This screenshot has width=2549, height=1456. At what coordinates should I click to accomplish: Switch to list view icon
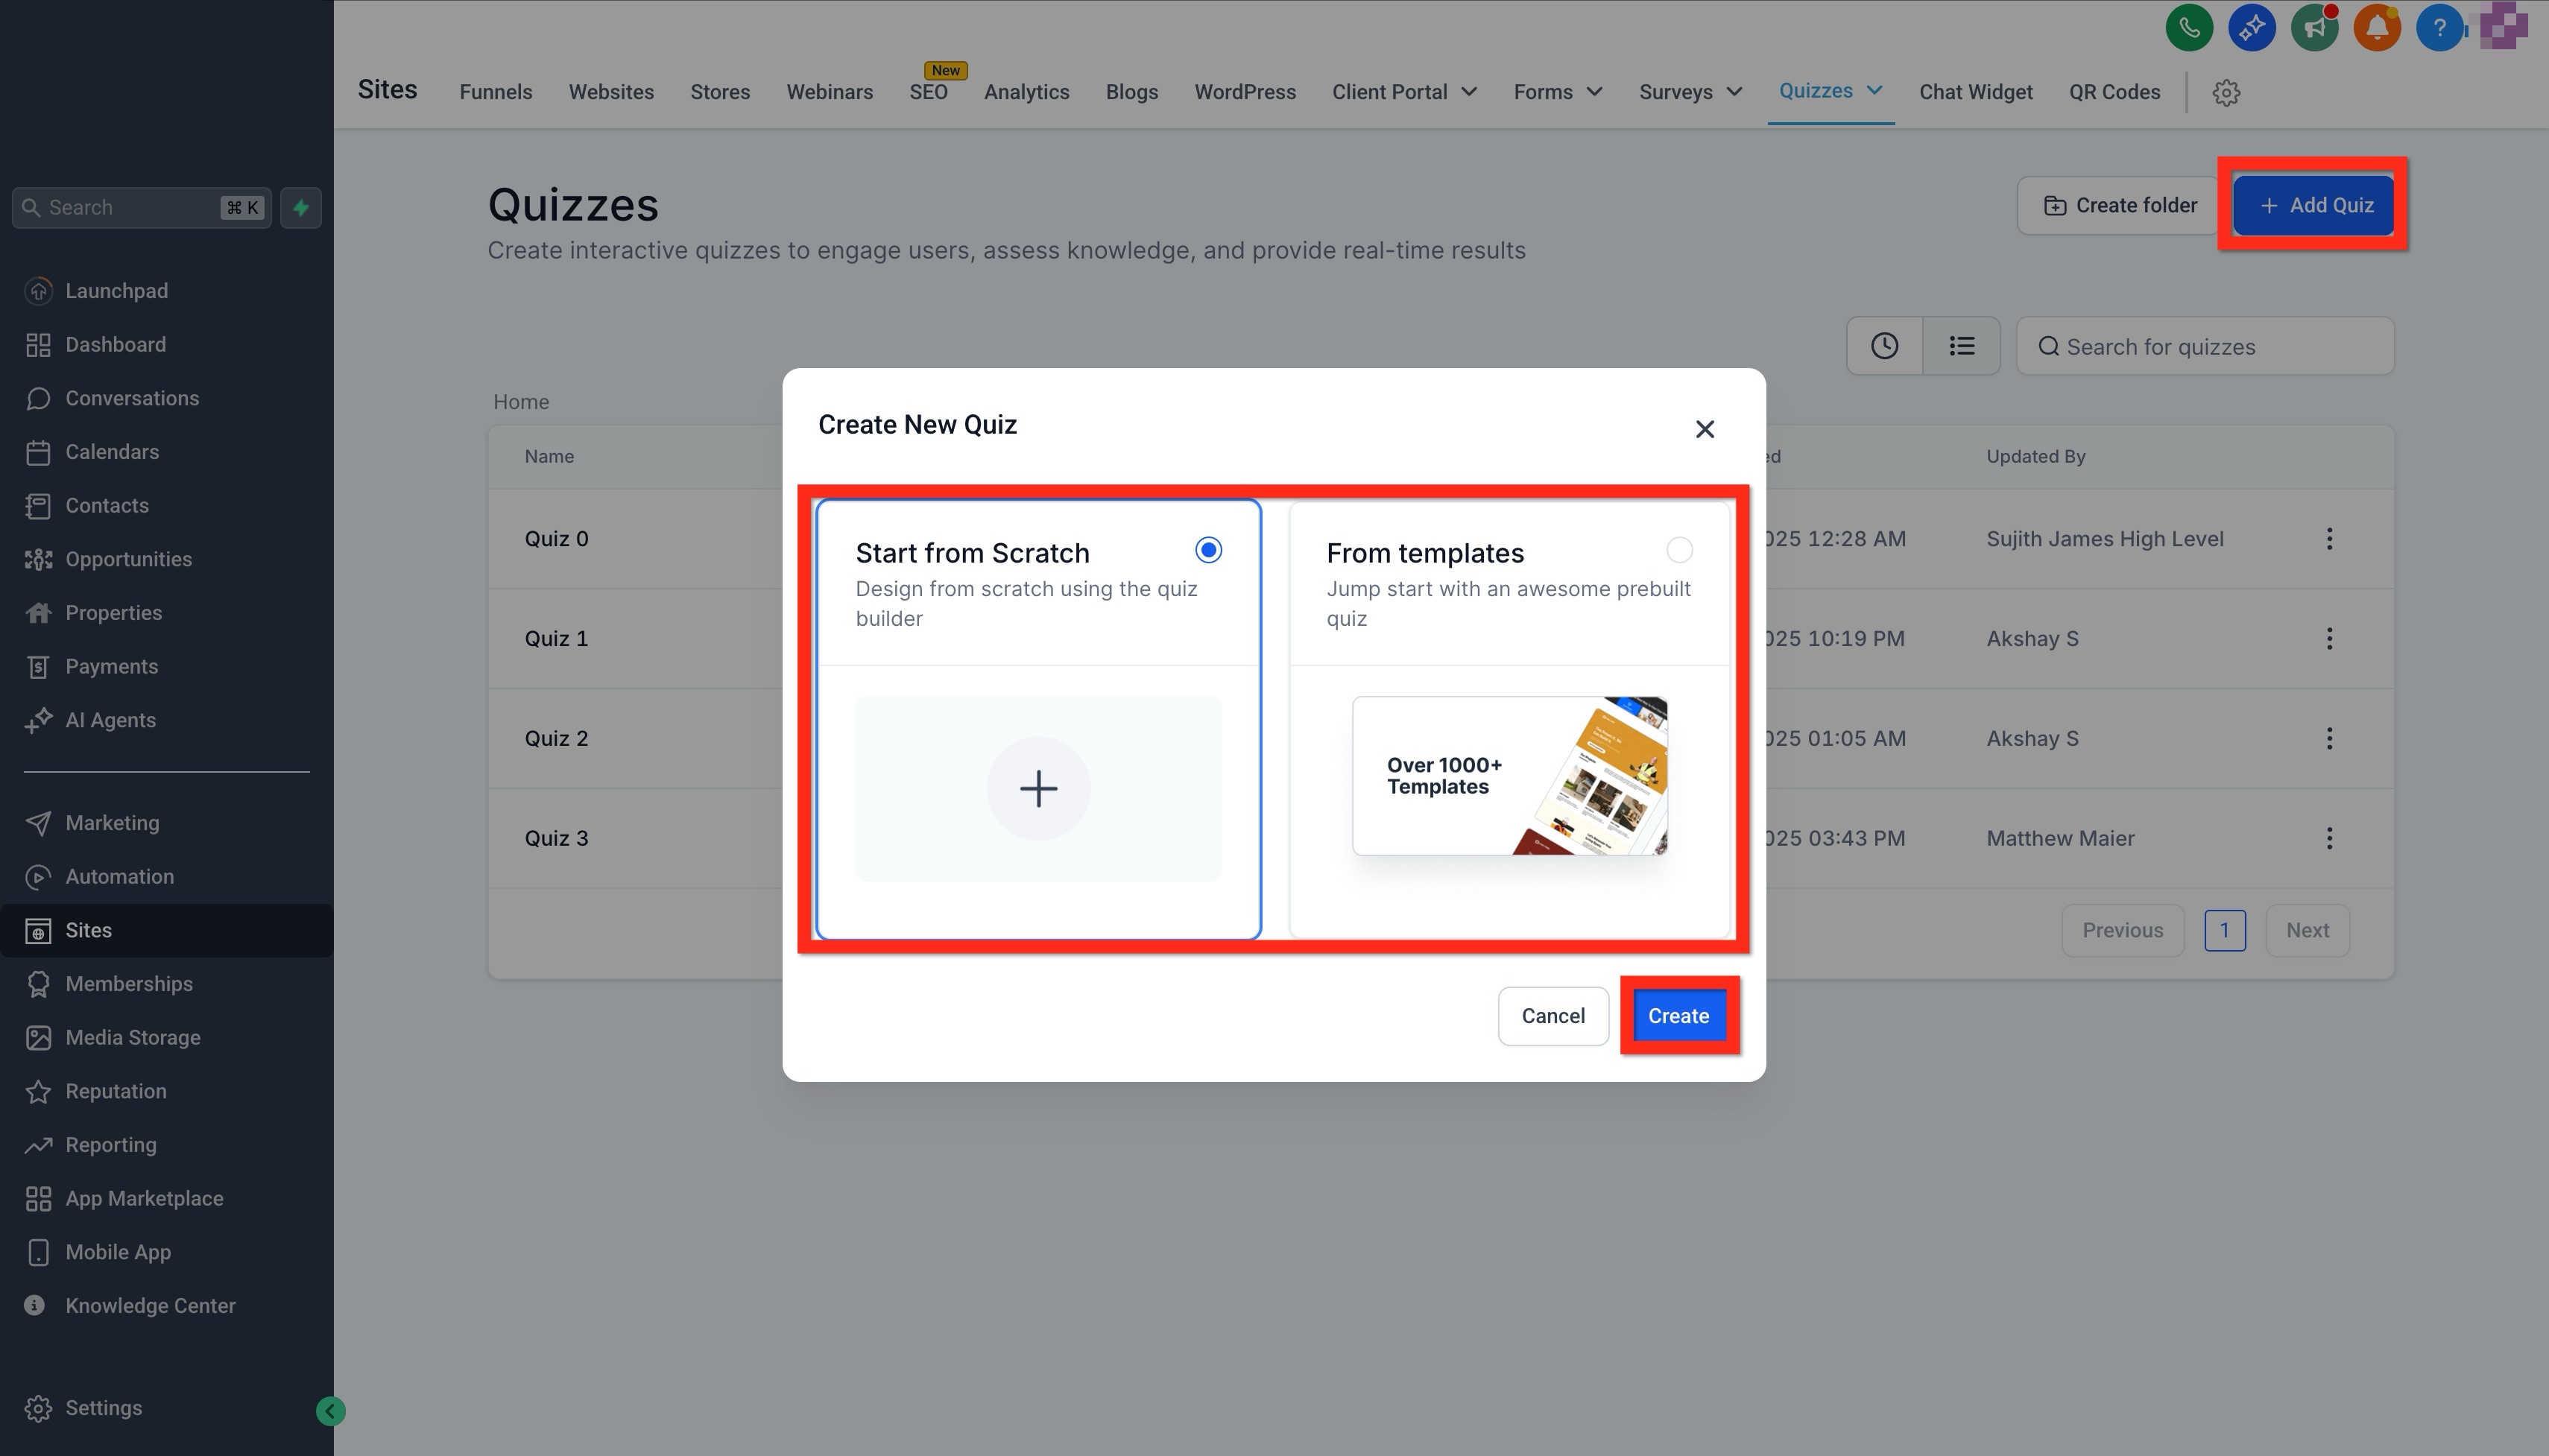coord(1961,346)
